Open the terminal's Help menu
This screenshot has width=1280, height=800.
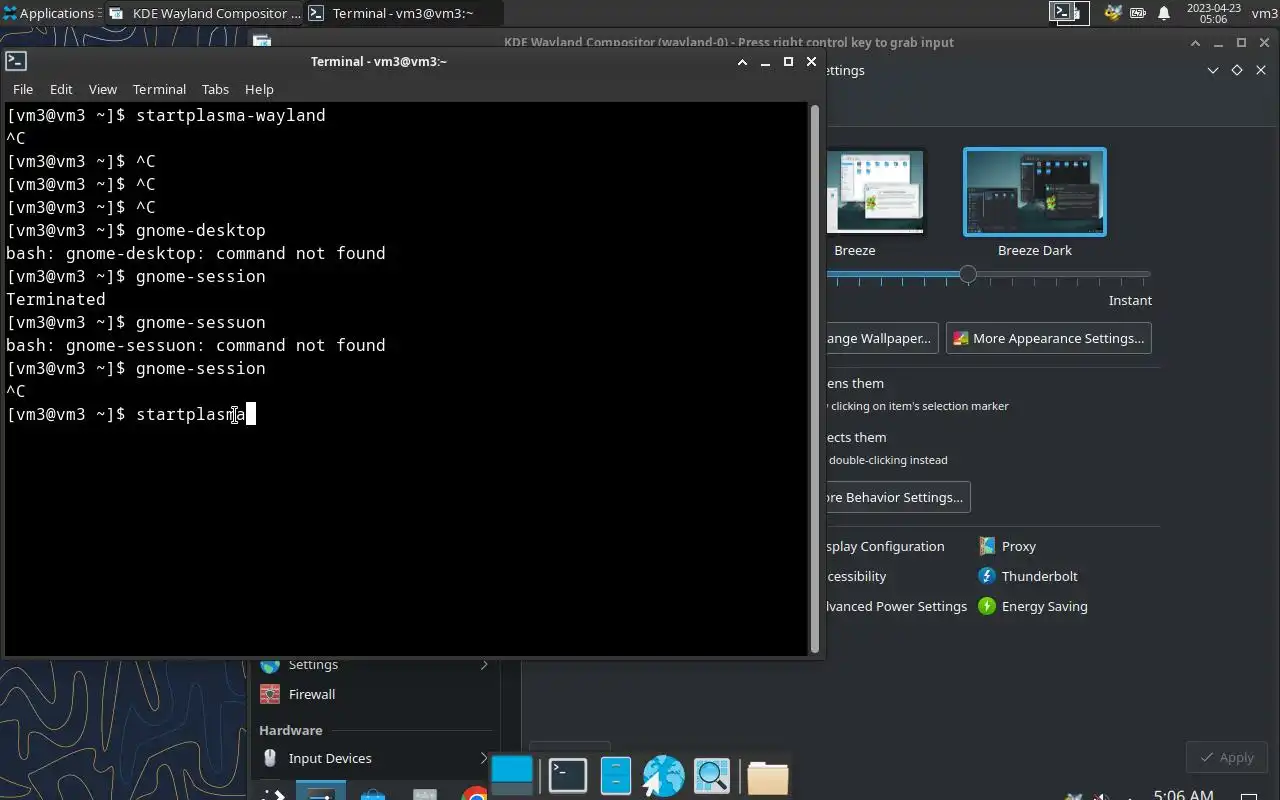[259, 89]
